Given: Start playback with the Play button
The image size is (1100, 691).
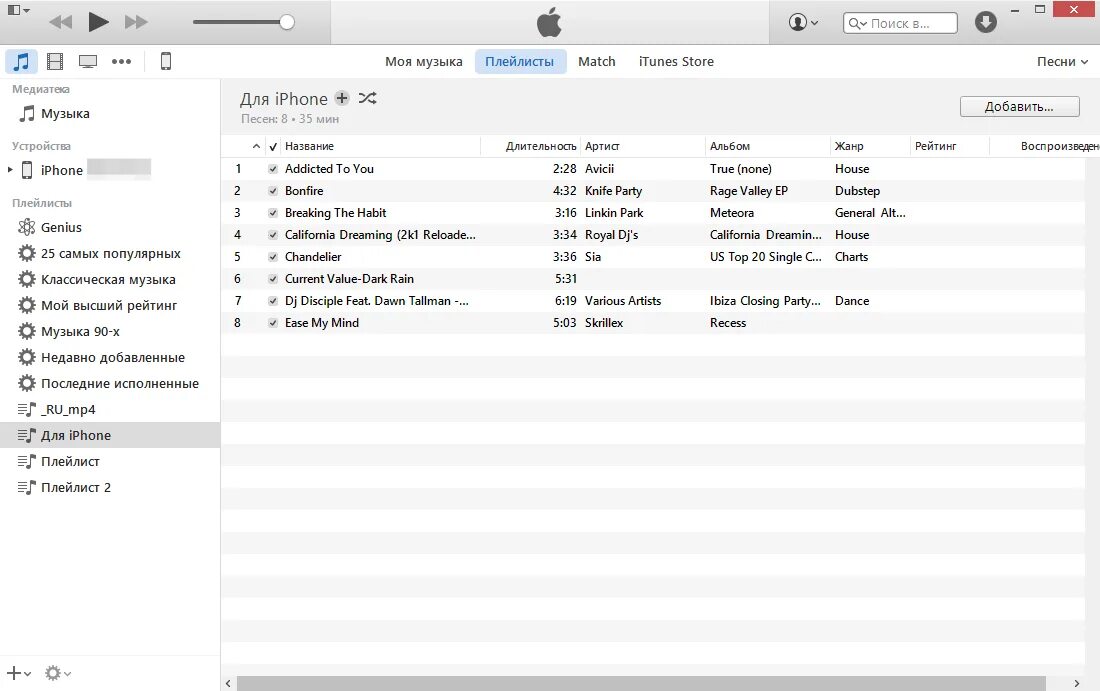Looking at the screenshot, I should coord(98,22).
